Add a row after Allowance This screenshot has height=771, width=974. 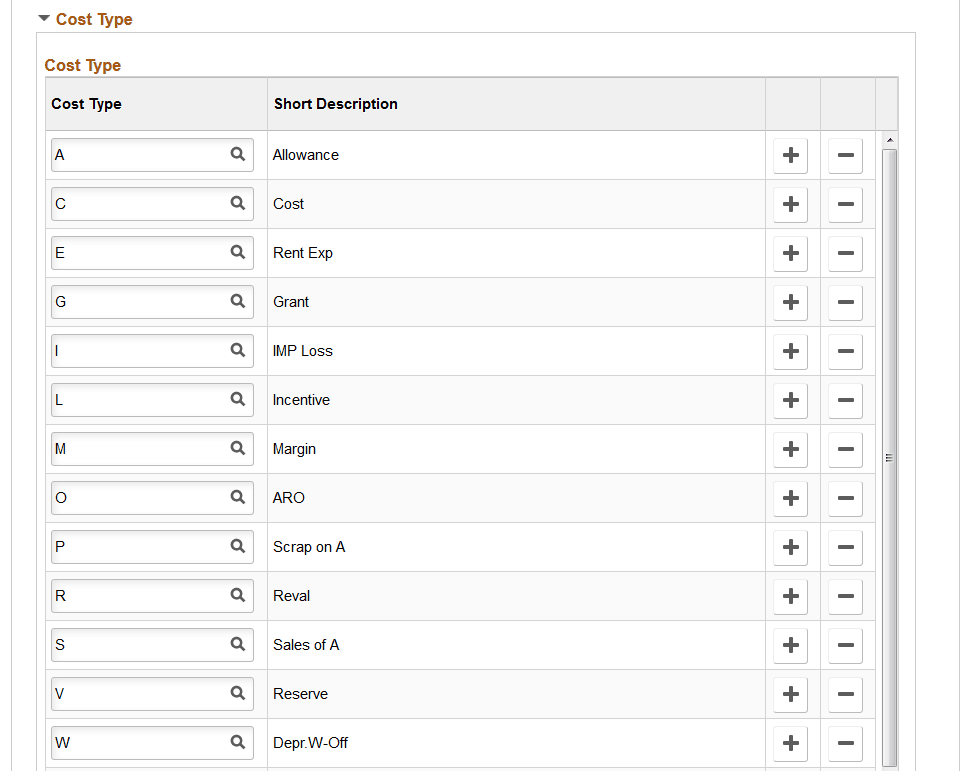click(790, 155)
